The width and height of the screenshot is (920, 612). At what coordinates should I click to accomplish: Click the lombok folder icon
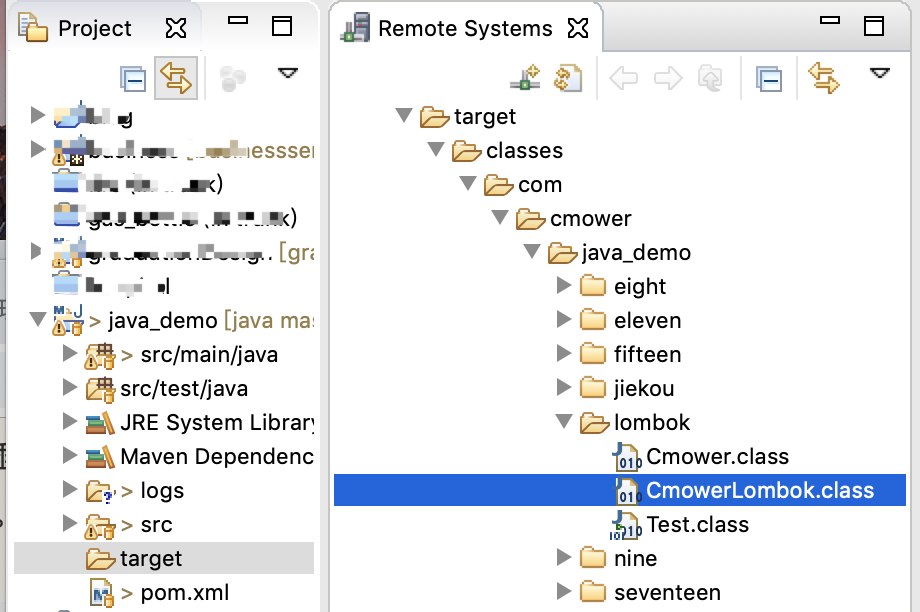[594, 422]
